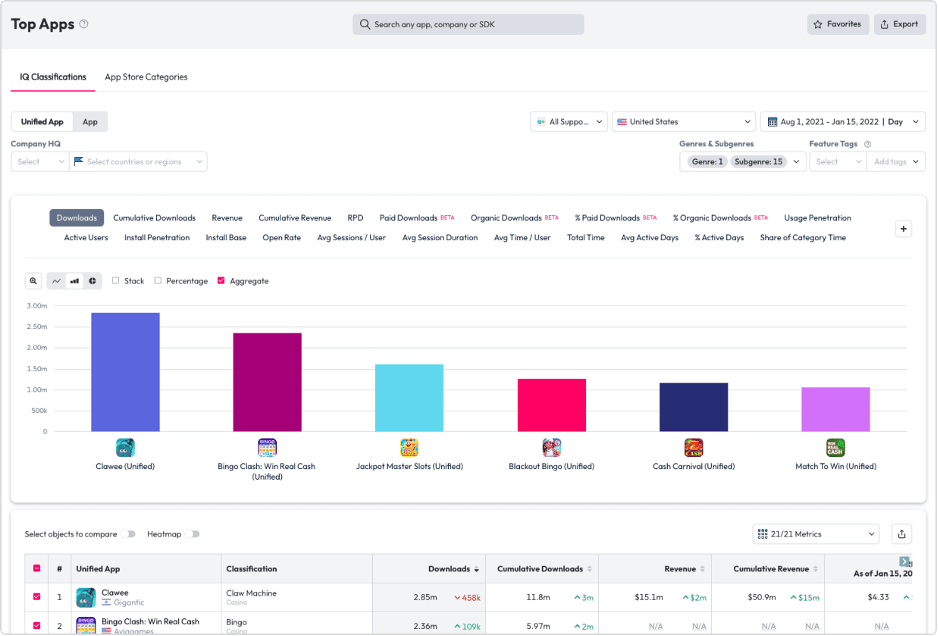Select the Avg Session Duration metric
The width and height of the screenshot is (938, 636).
(x=440, y=238)
